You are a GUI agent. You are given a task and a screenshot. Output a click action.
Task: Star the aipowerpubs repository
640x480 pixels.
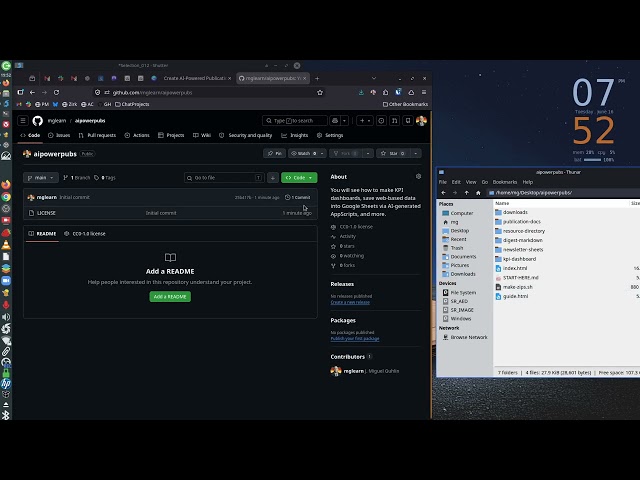[393, 153]
